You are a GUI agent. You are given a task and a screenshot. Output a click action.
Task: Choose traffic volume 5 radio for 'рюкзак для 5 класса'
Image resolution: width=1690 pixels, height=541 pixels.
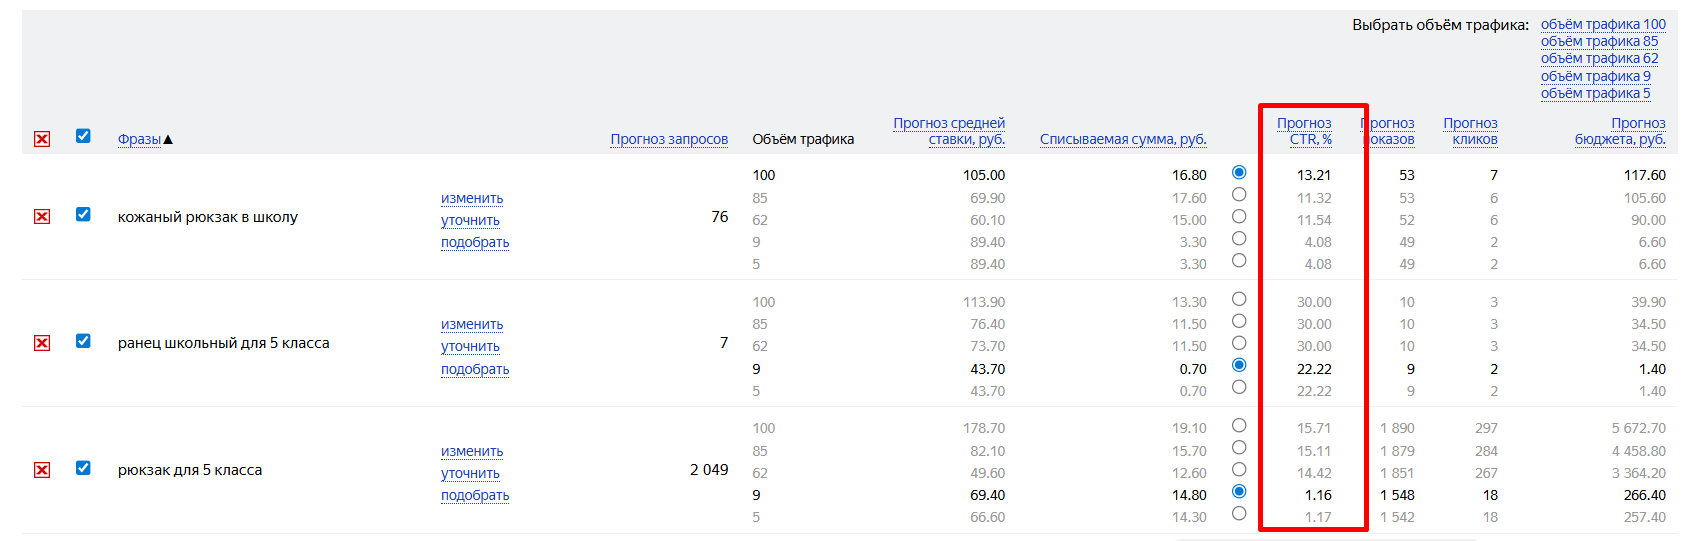pyautogui.click(x=1239, y=513)
